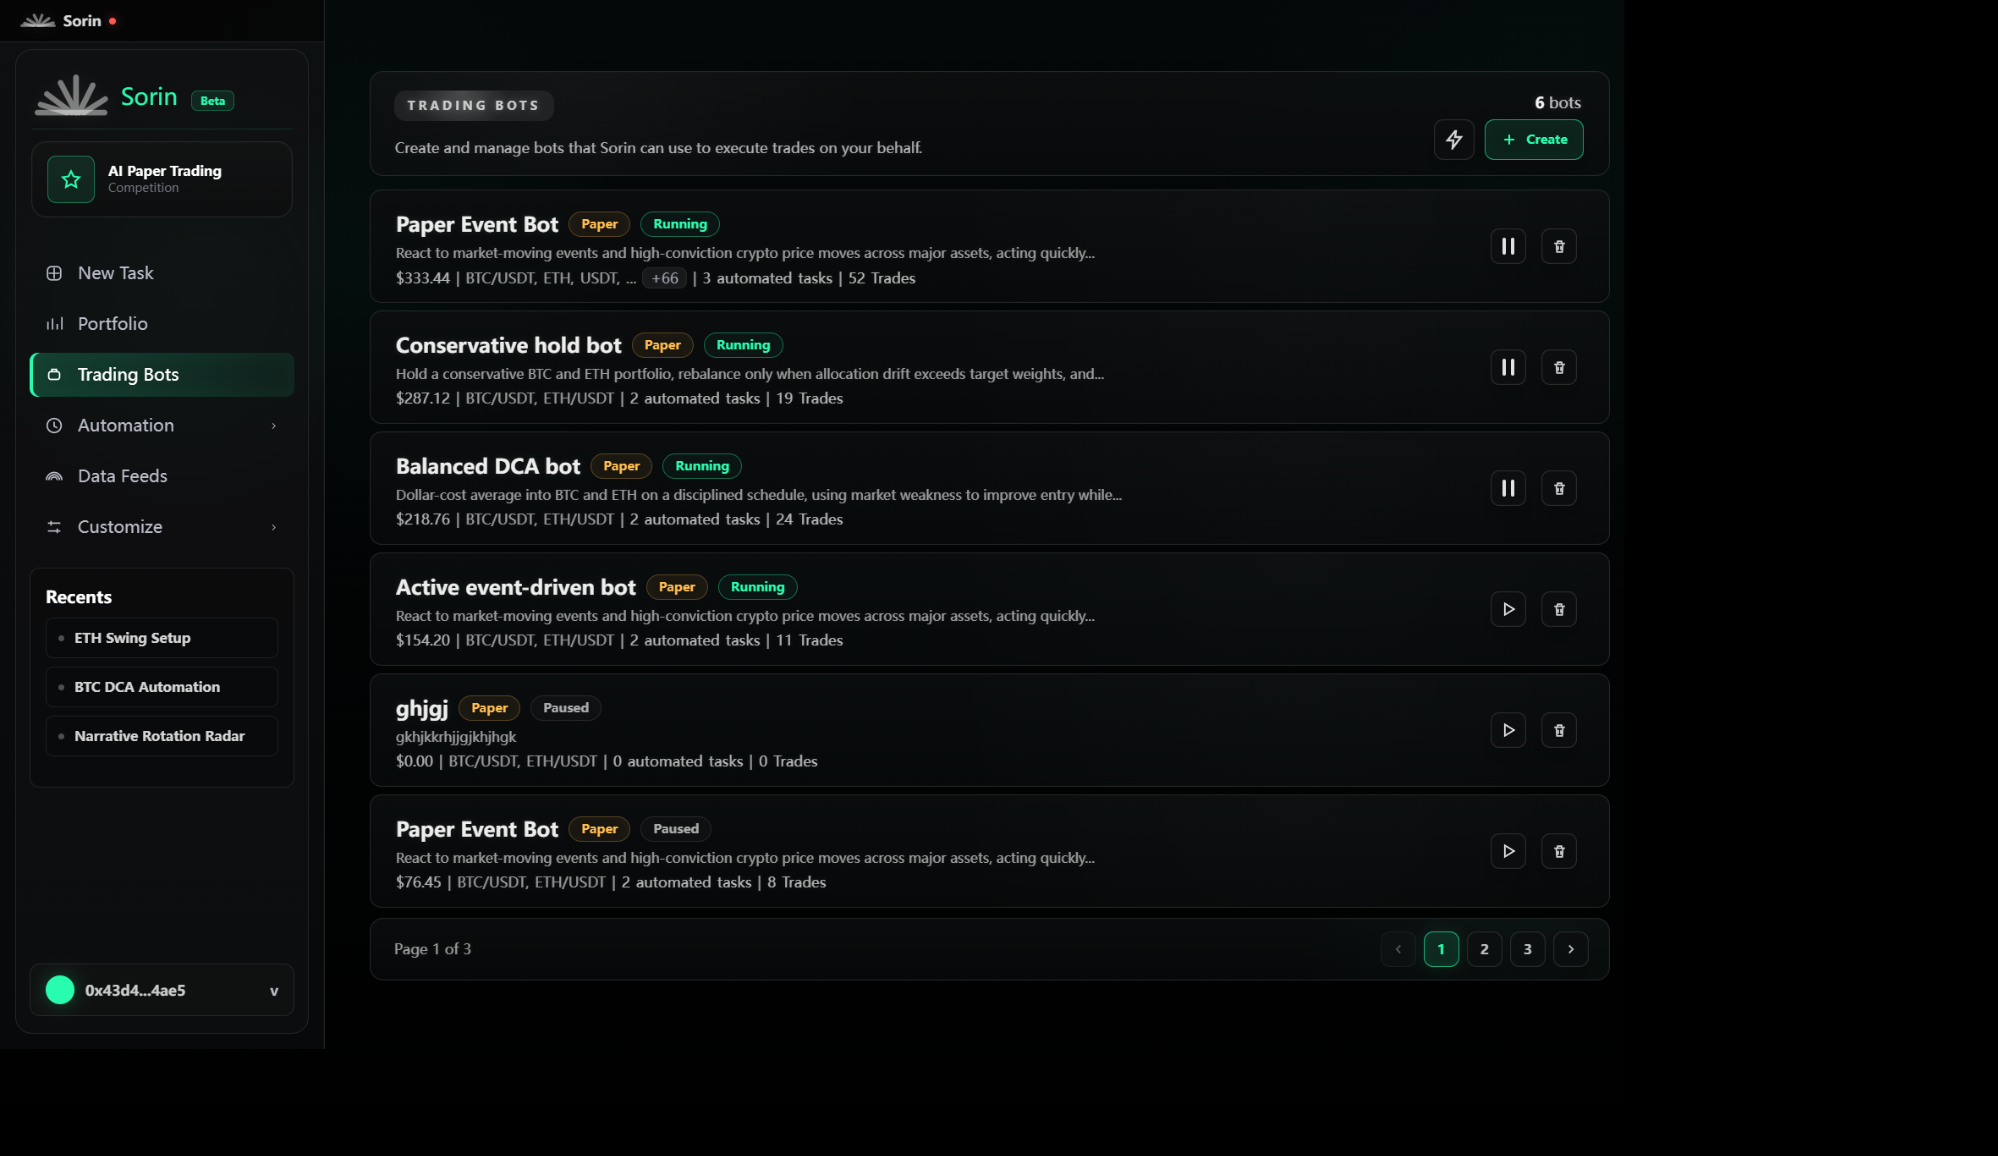Click the TRADING BOTS header label
This screenshot has height=1156, width=1998.
click(473, 105)
